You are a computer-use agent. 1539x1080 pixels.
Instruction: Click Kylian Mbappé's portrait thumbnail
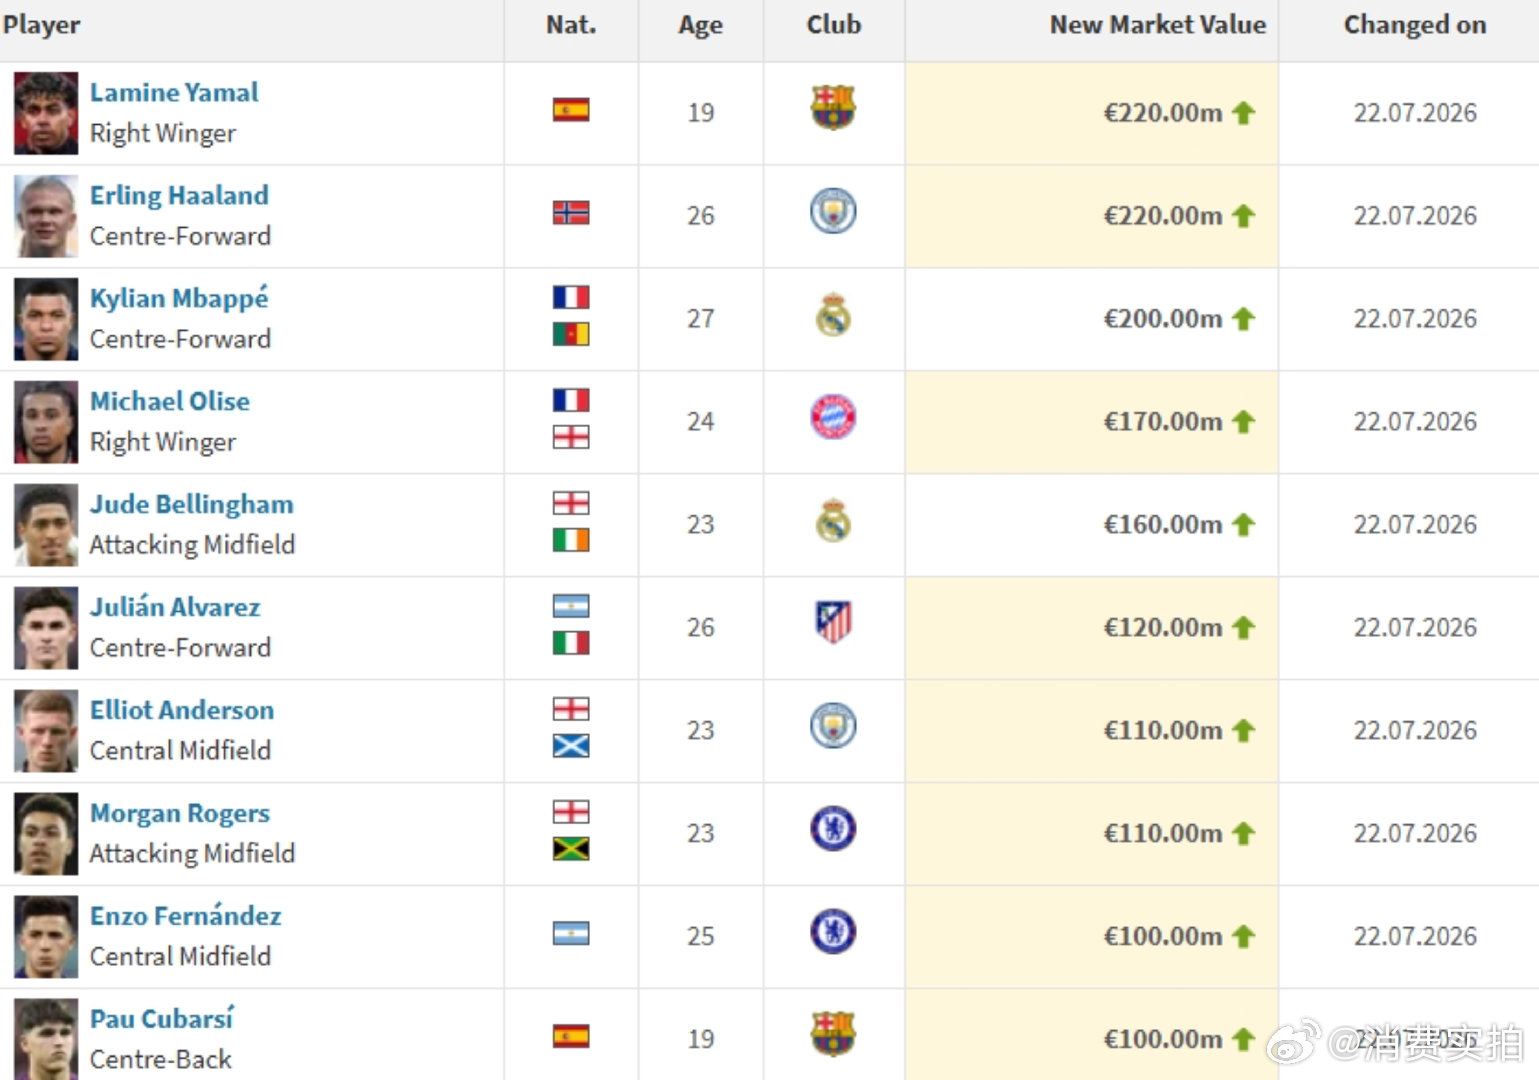[x=46, y=319]
